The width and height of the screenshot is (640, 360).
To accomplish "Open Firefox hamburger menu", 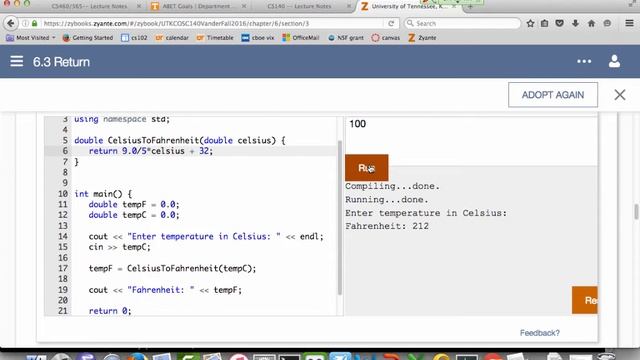I will (x=629, y=23).
